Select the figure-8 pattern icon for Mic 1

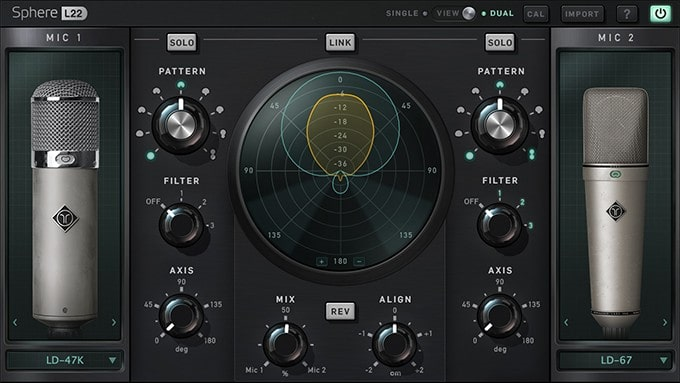click(213, 154)
